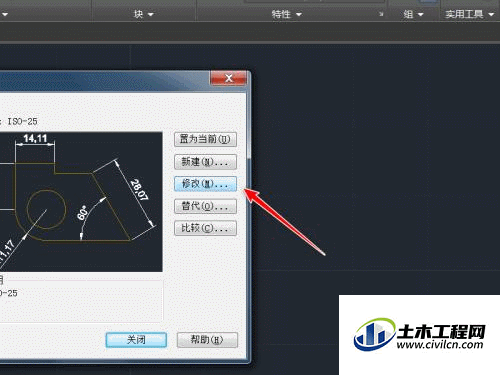Viewport: 500px width, 375px height.
Task: Click the 帮助(H) button
Action: pos(207,340)
